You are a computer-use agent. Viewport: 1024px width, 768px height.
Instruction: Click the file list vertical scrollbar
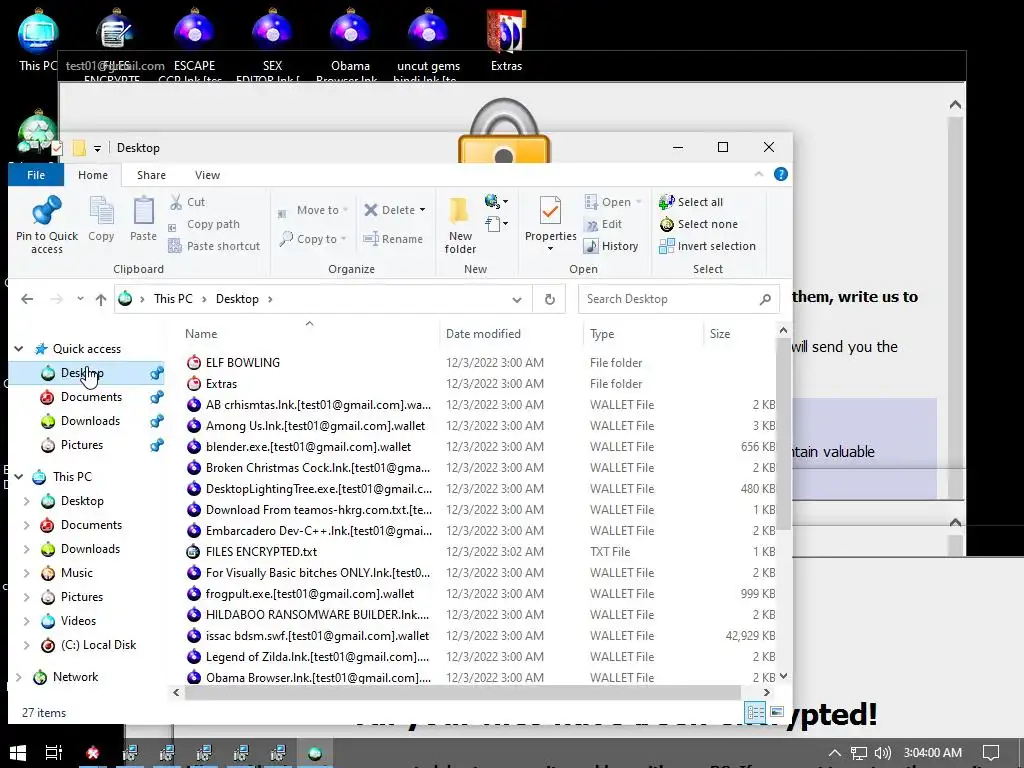[x=783, y=436]
